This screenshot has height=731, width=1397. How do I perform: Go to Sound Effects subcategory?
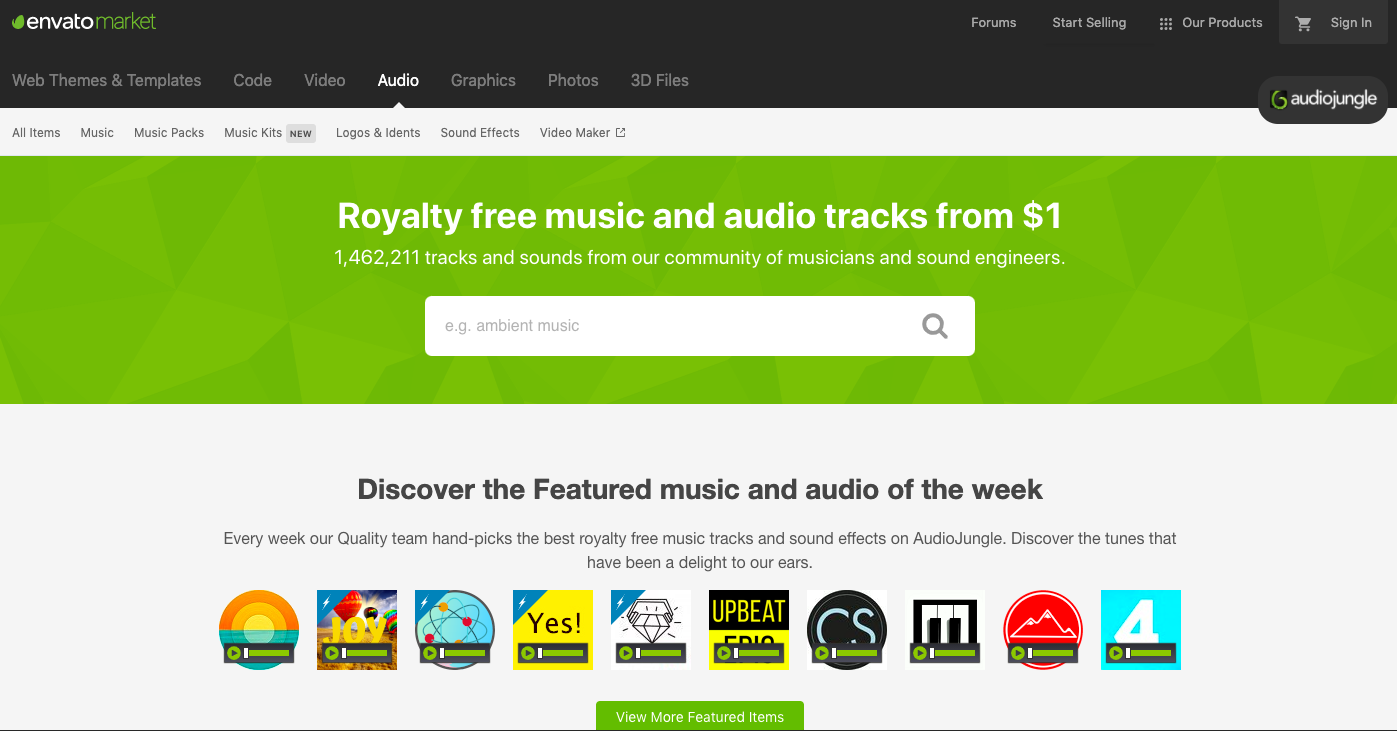[480, 132]
